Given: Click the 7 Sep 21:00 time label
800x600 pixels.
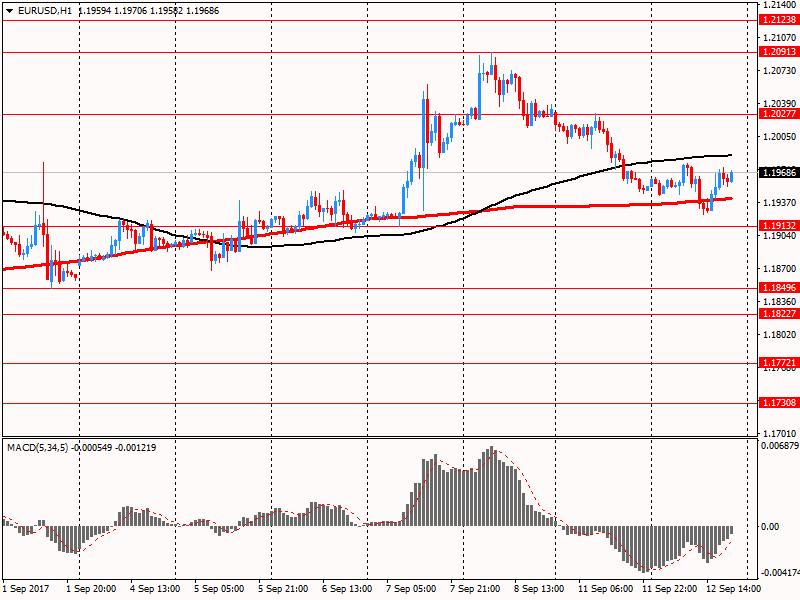Looking at the screenshot, I should coord(475,589).
